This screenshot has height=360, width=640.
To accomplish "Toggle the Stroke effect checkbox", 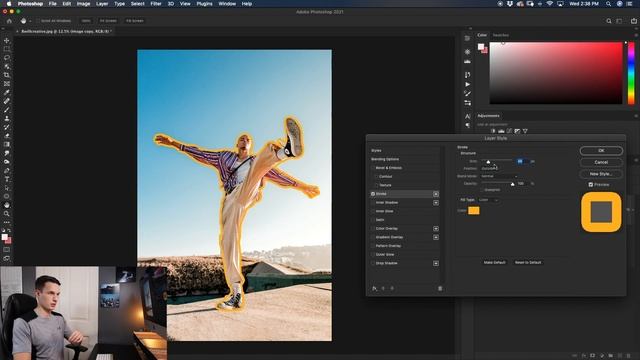I will click(x=373, y=194).
